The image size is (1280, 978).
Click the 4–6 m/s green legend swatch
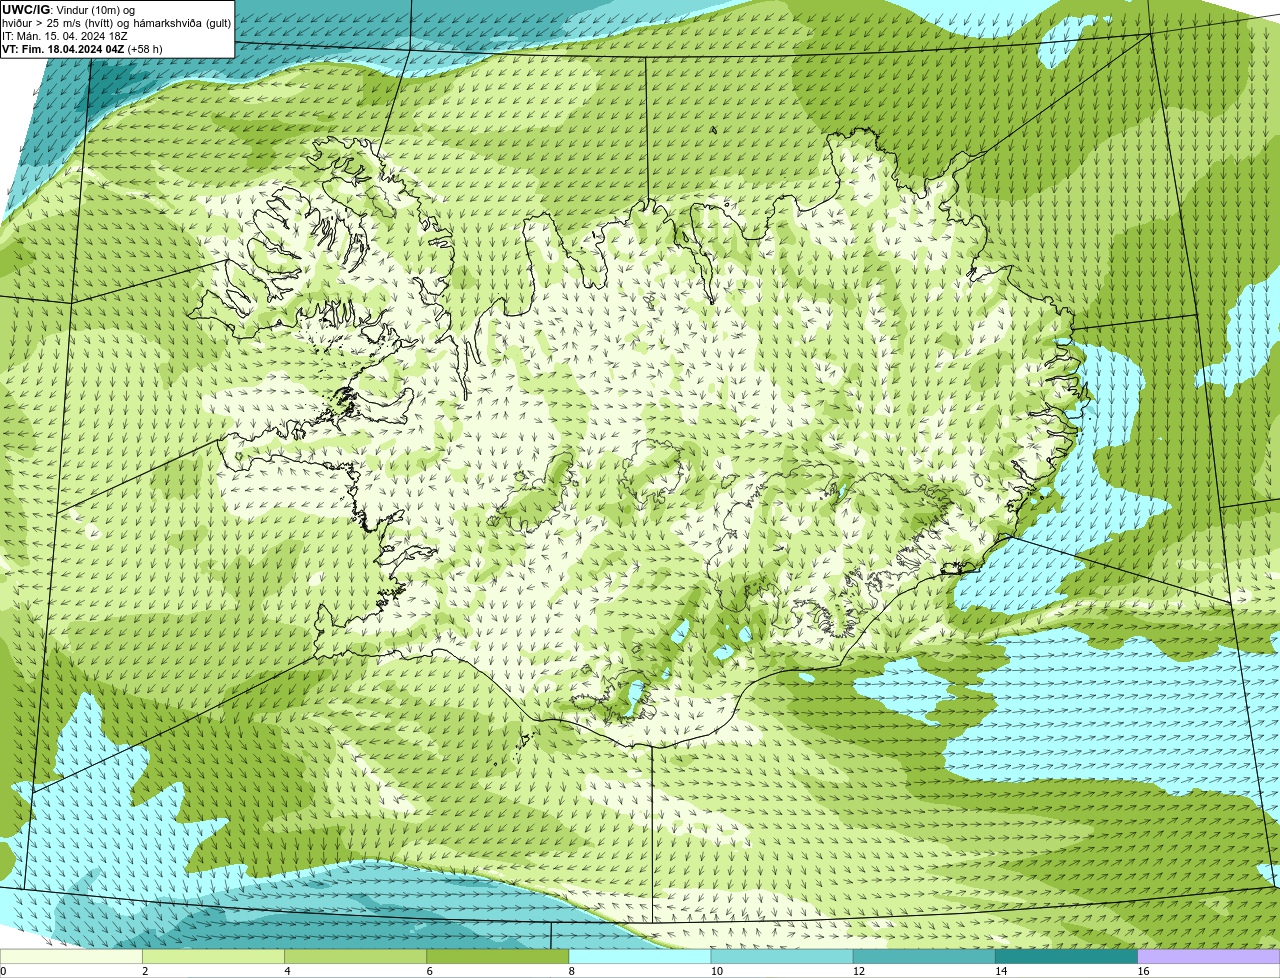tap(356, 957)
